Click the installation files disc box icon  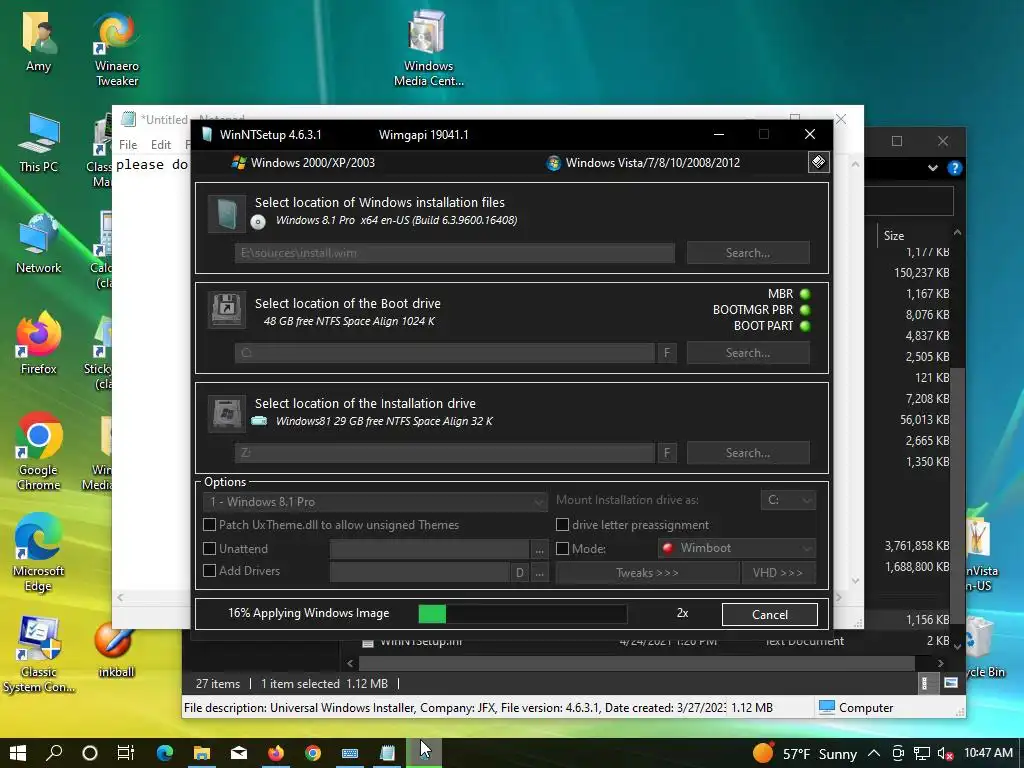[x=227, y=214]
